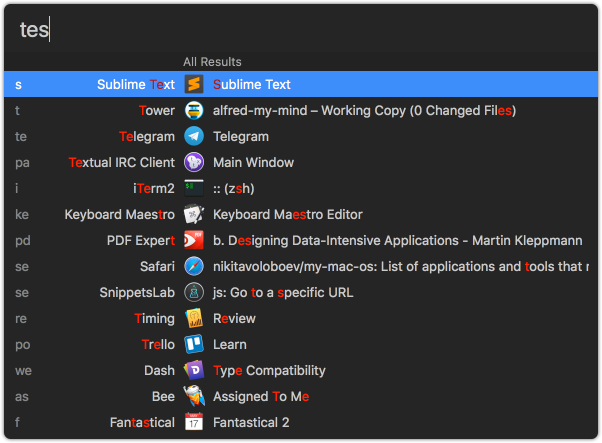Open the Learn board in Trello
The width and height of the screenshot is (602, 443).
(230, 345)
